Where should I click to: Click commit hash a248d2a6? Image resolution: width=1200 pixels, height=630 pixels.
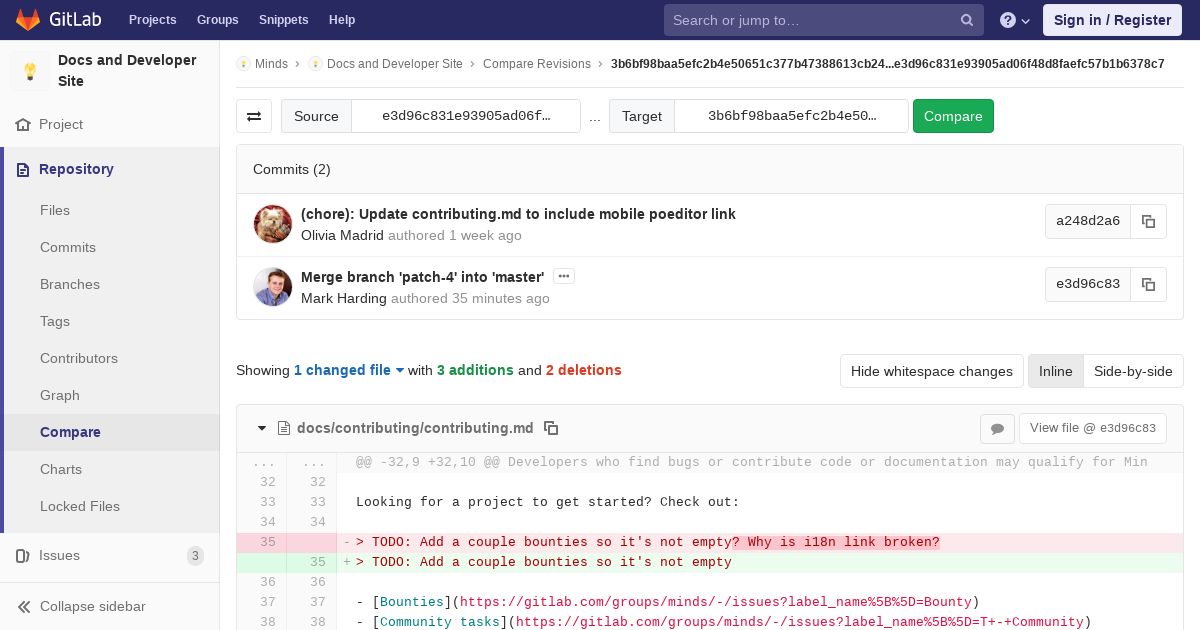point(1088,222)
